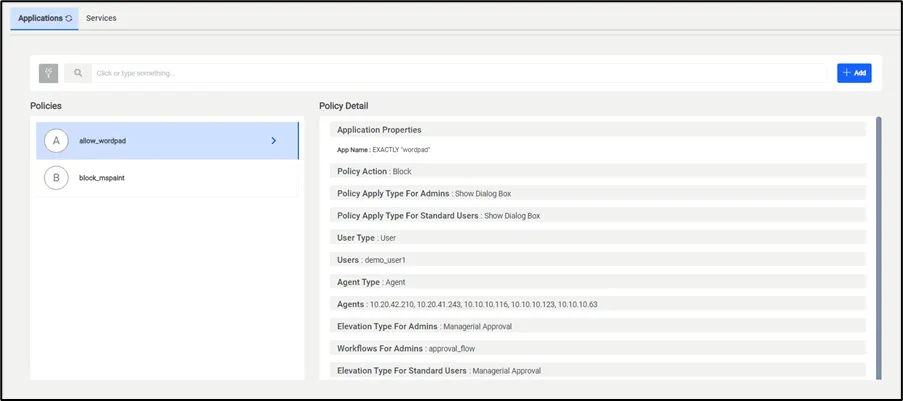The width and height of the screenshot is (903, 401).
Task: Click Policy Apply Type For Admins row
Action: (598, 194)
